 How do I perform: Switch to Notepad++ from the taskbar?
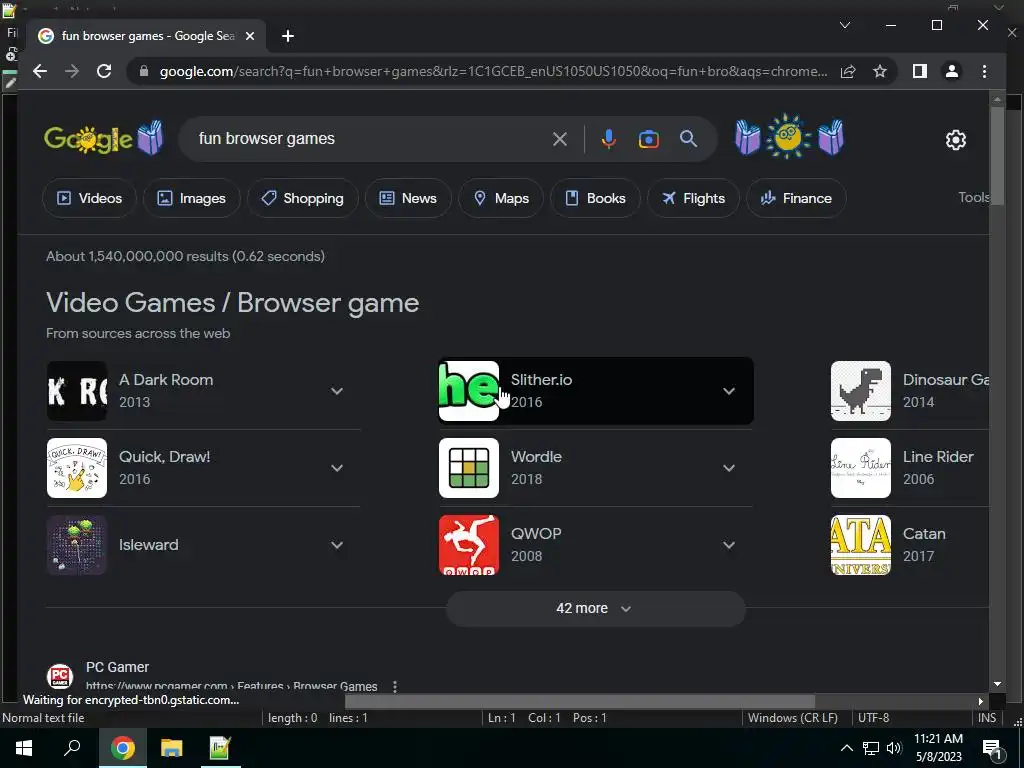(x=219, y=748)
